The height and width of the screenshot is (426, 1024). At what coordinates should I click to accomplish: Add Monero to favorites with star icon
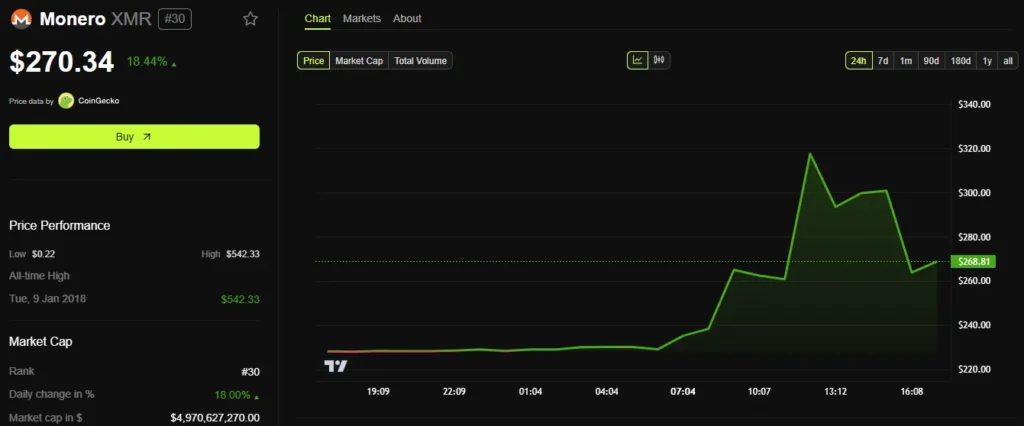pos(250,19)
